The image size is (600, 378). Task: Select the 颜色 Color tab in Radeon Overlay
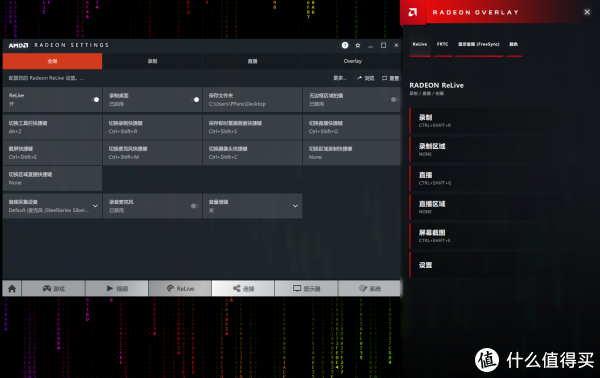pos(514,45)
